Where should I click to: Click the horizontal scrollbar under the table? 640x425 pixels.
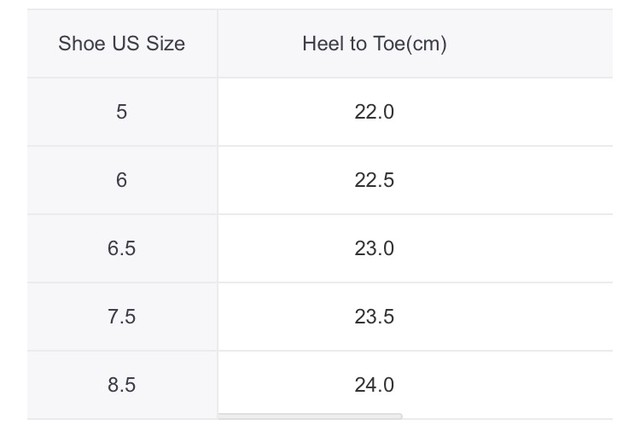pos(310,416)
